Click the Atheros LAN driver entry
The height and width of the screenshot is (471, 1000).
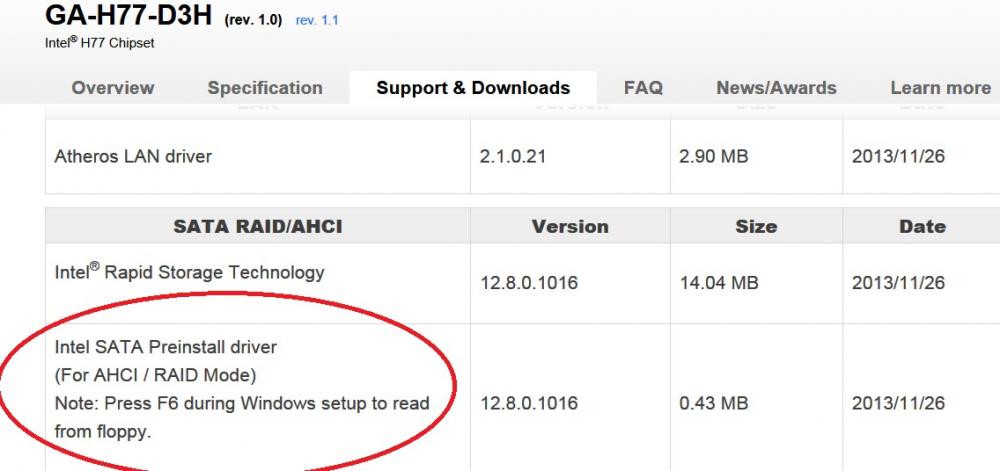(133, 156)
